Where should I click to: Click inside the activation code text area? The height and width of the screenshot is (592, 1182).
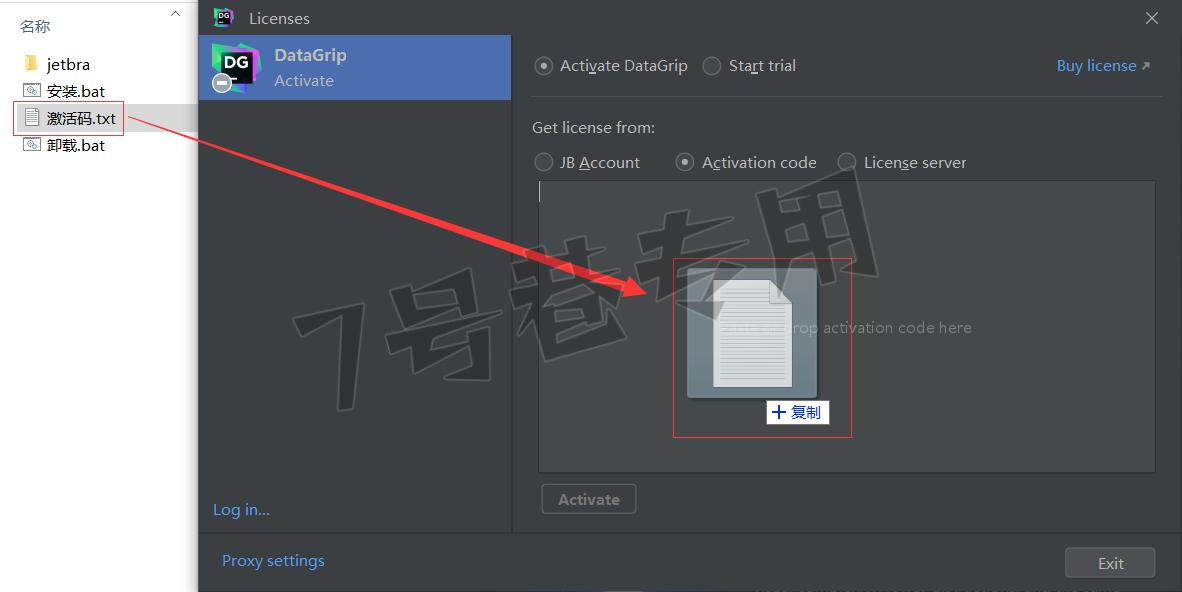point(847,327)
